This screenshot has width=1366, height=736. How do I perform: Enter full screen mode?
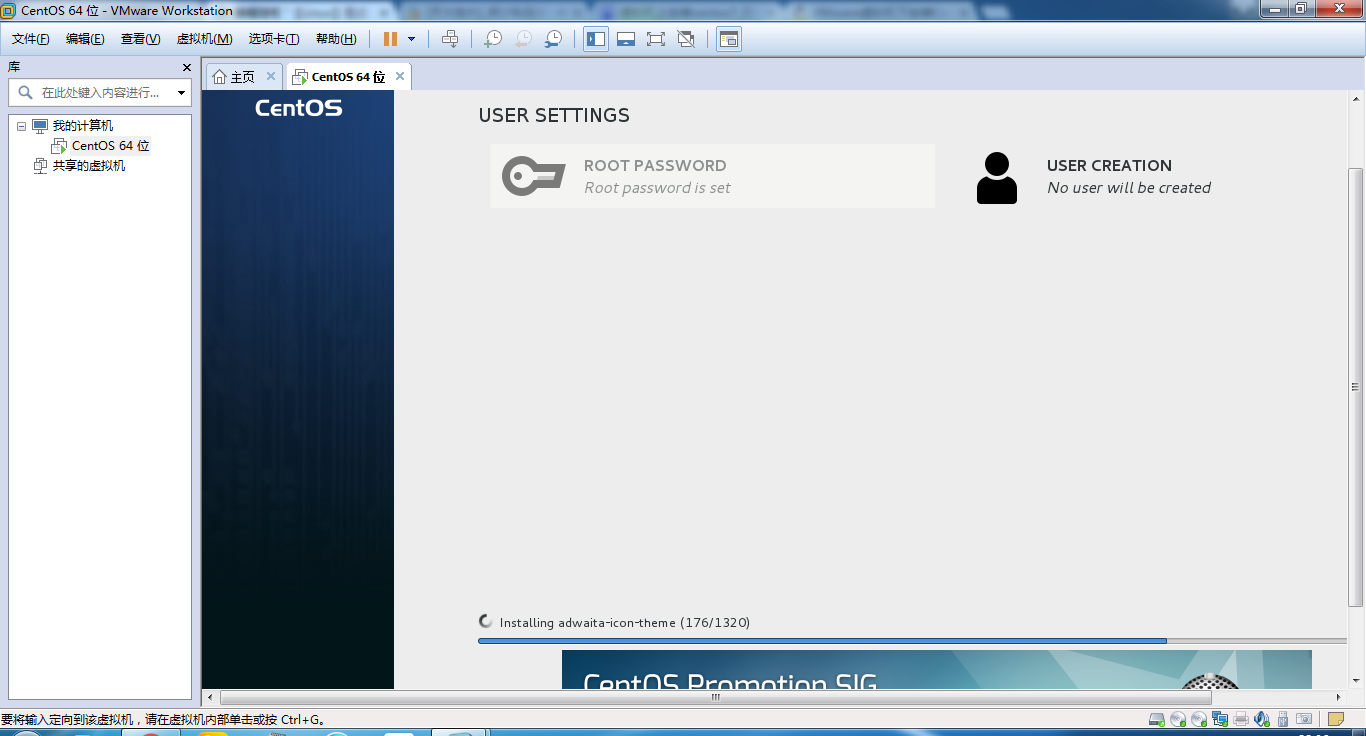click(656, 39)
